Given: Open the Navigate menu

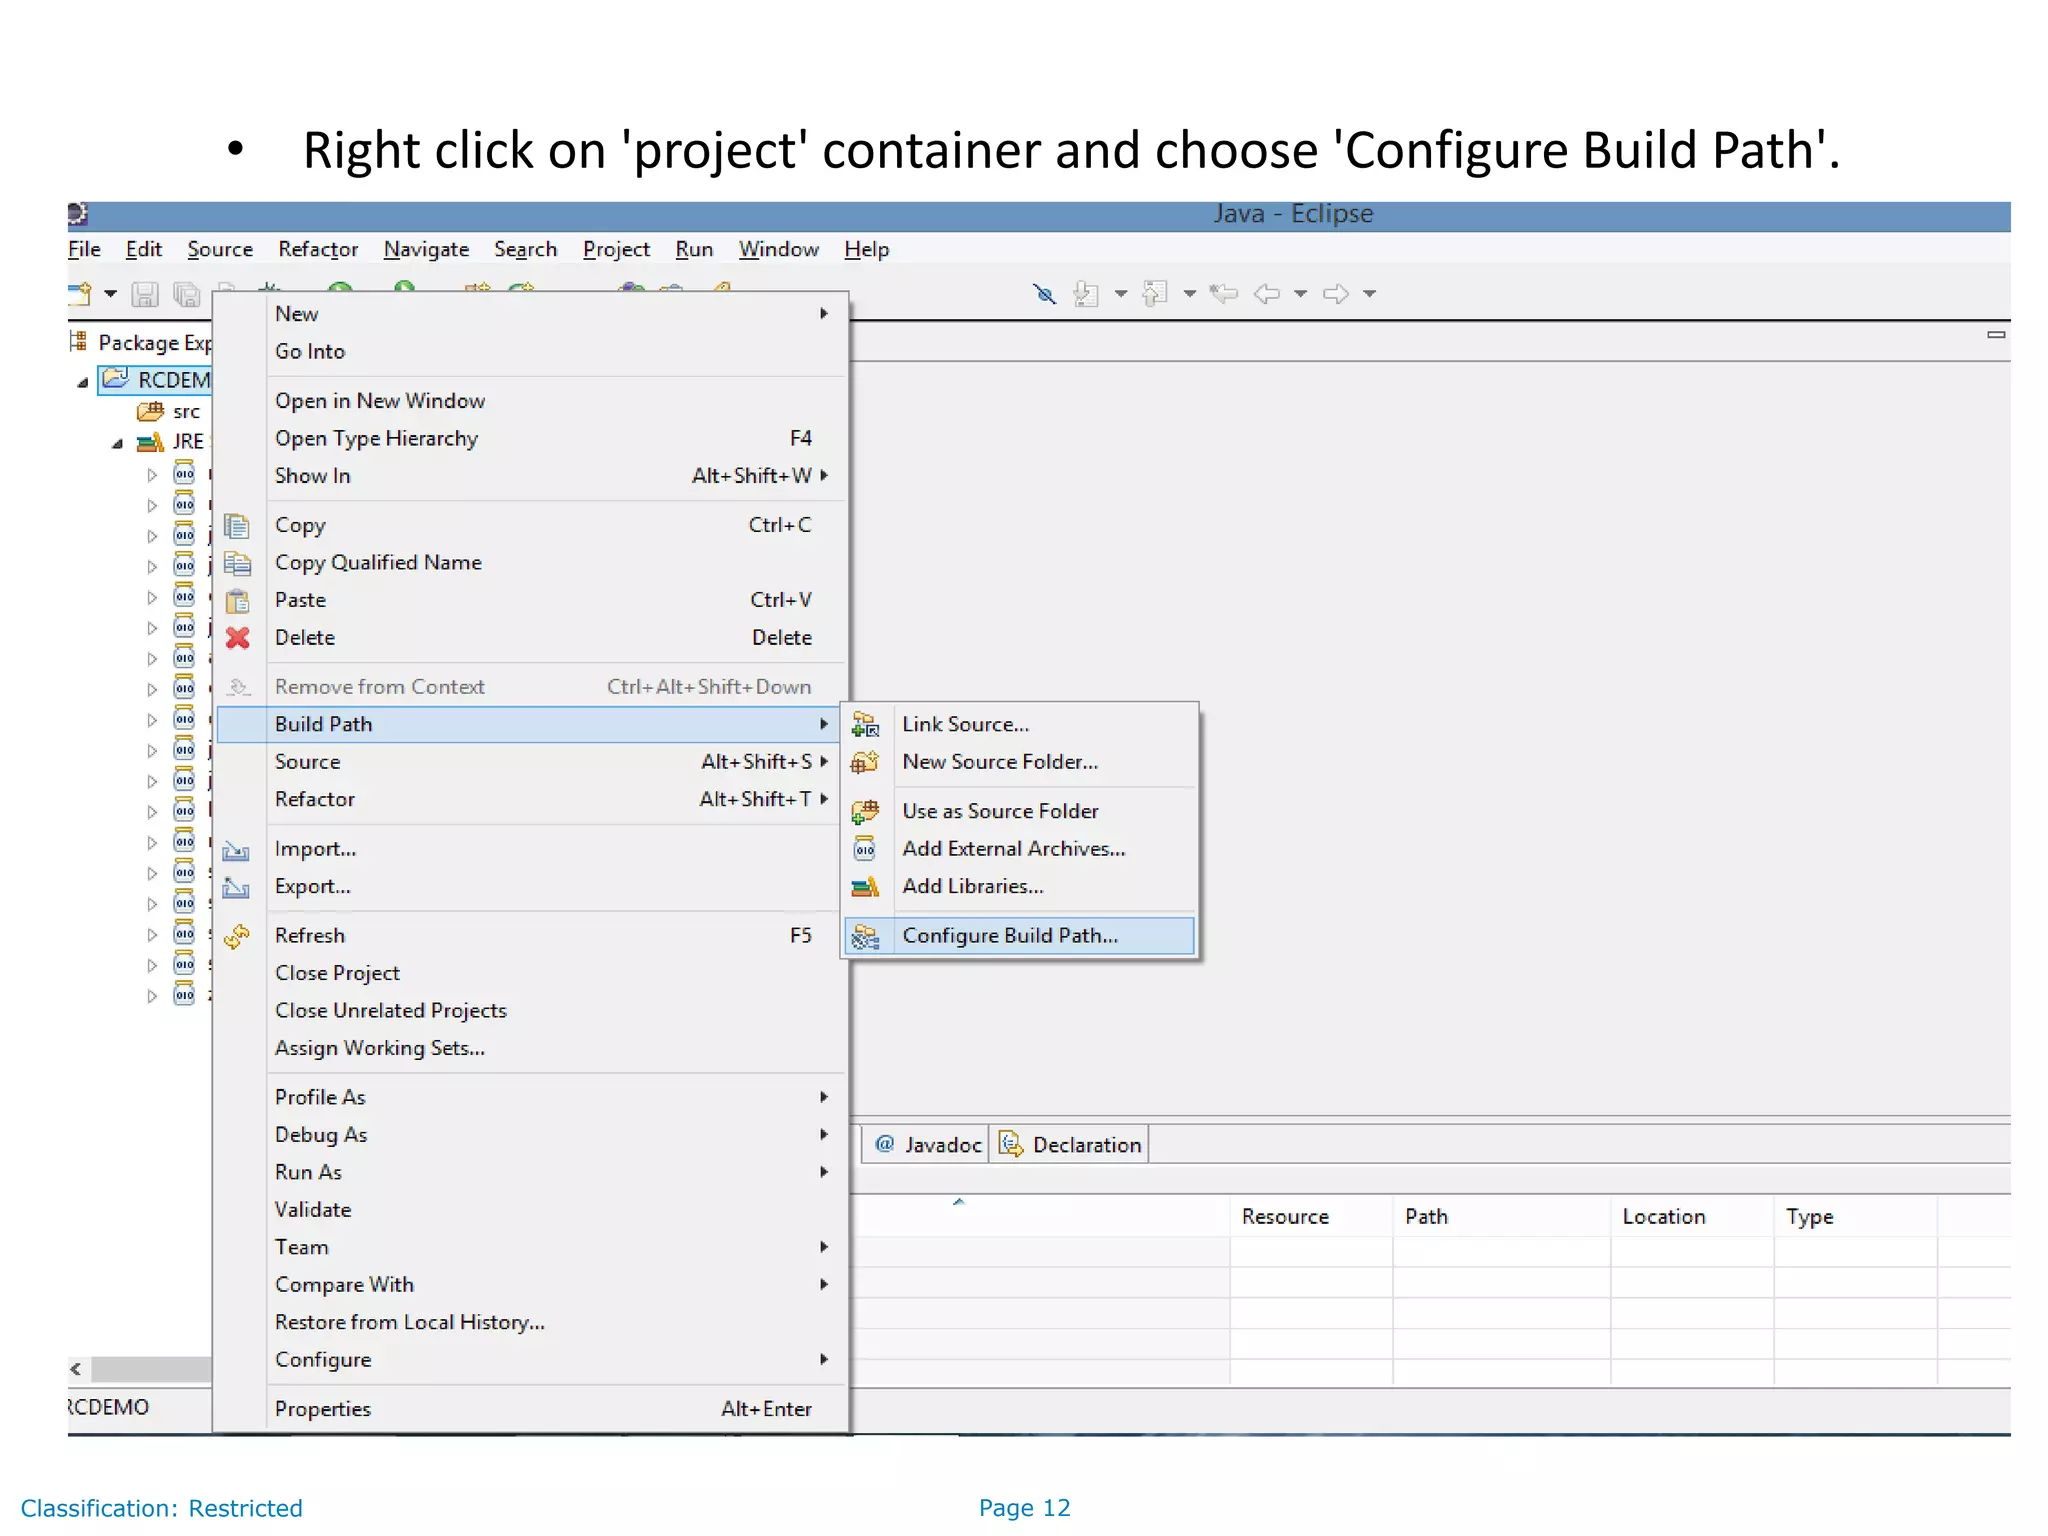Looking at the screenshot, I should pos(426,249).
